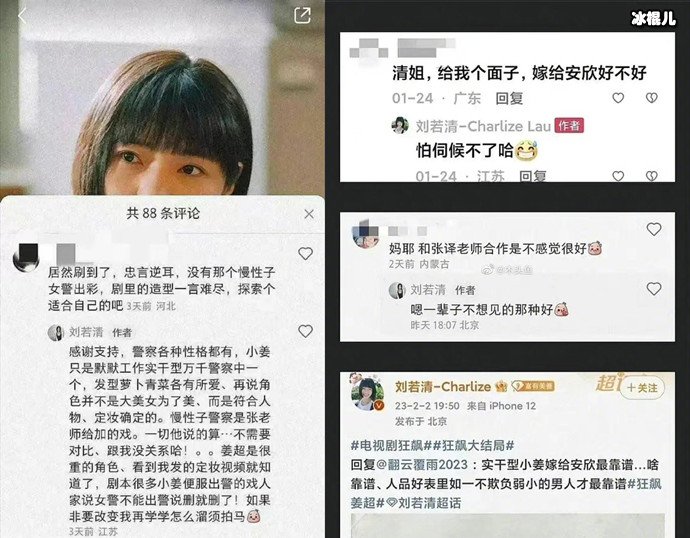Follow 刘若清-Charlize with 关注 button
Viewport: 690px width, 538px height.
click(x=642, y=388)
